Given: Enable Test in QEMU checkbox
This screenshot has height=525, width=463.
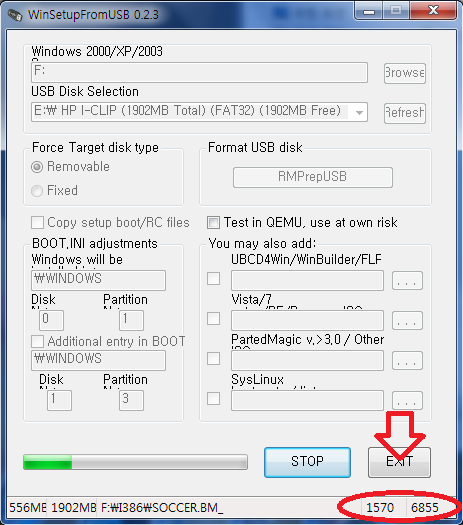Looking at the screenshot, I should [x=213, y=223].
